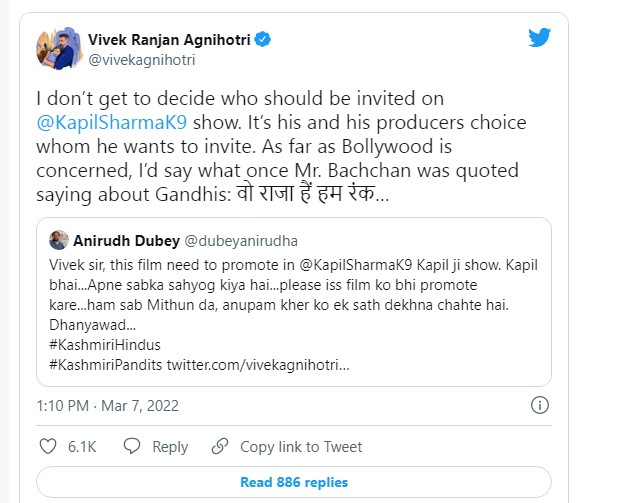Click Copy link to Tweet text

pyautogui.click(x=301, y=447)
